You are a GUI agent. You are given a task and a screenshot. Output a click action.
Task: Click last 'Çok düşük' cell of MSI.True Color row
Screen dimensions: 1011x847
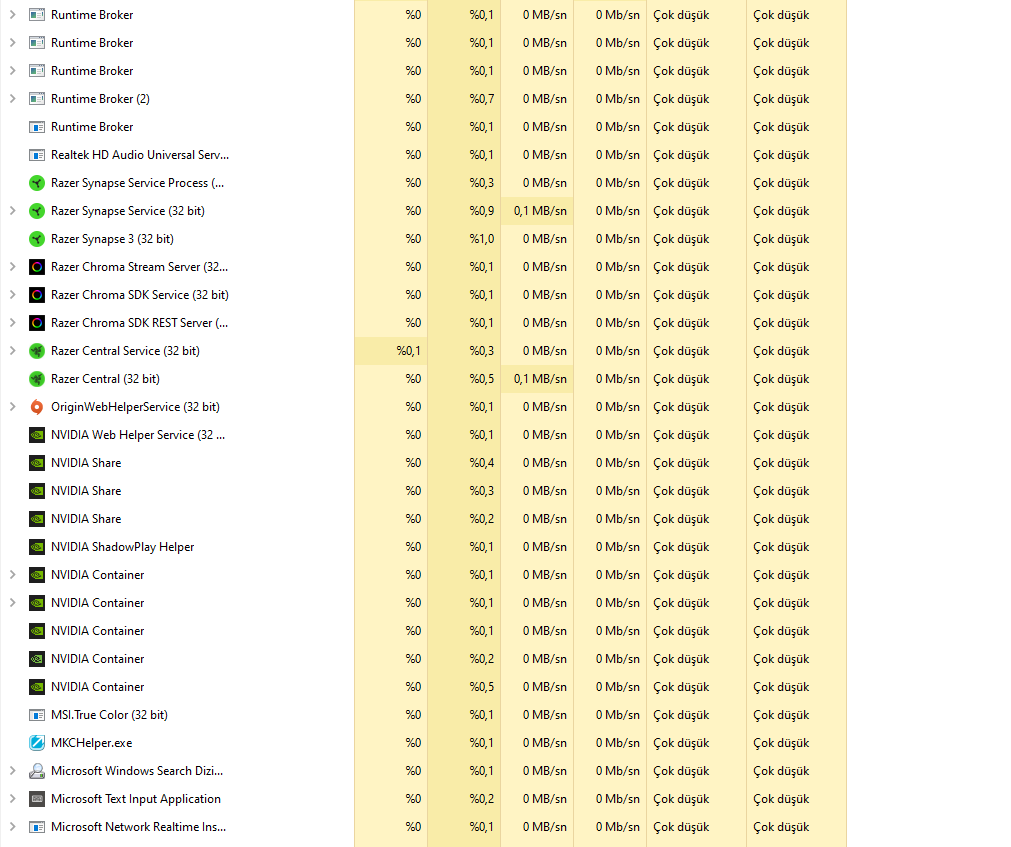[x=781, y=715]
